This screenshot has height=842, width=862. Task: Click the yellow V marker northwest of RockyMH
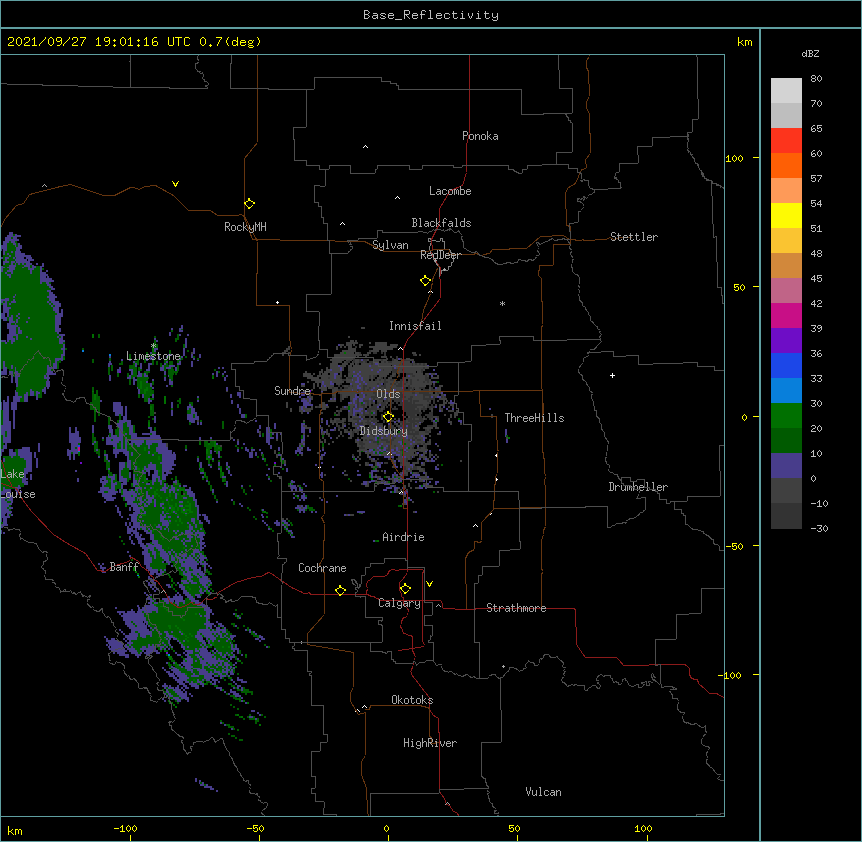pyautogui.click(x=175, y=184)
